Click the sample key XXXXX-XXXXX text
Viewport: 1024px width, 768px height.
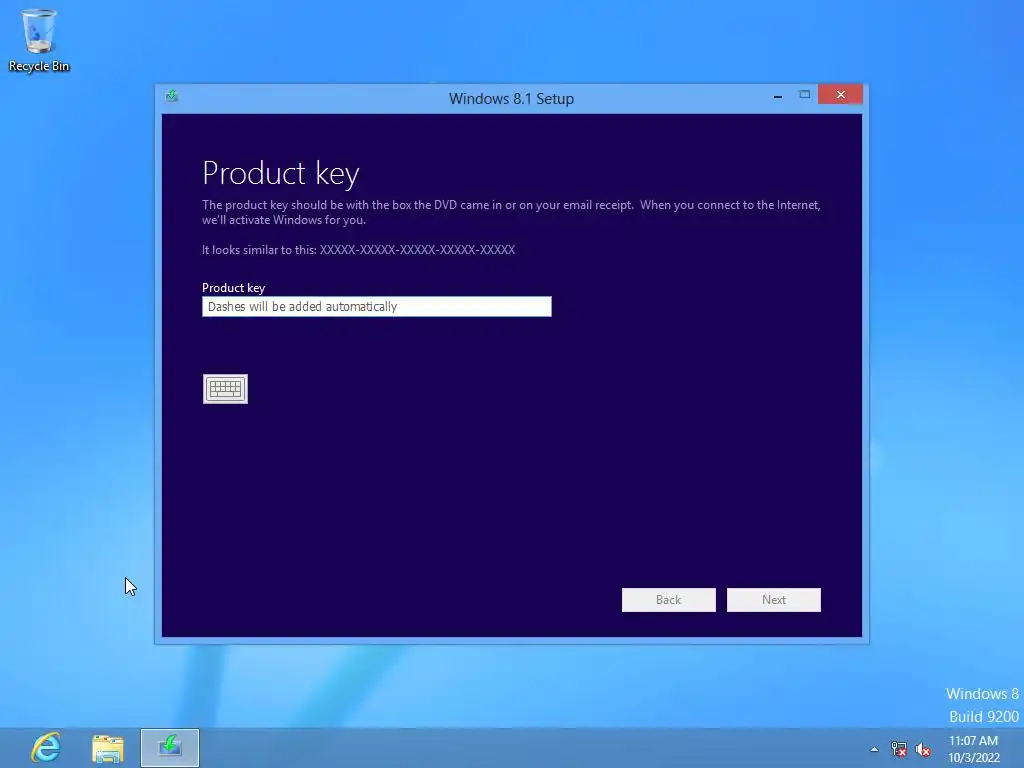coord(417,249)
